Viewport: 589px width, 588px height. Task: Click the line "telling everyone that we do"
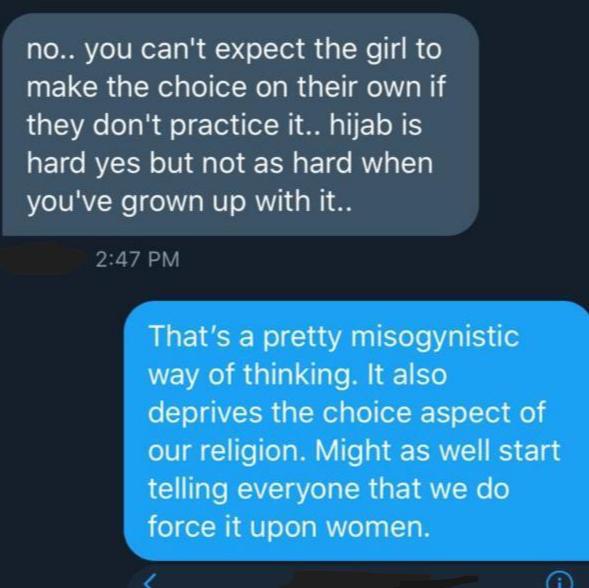(x=329, y=488)
